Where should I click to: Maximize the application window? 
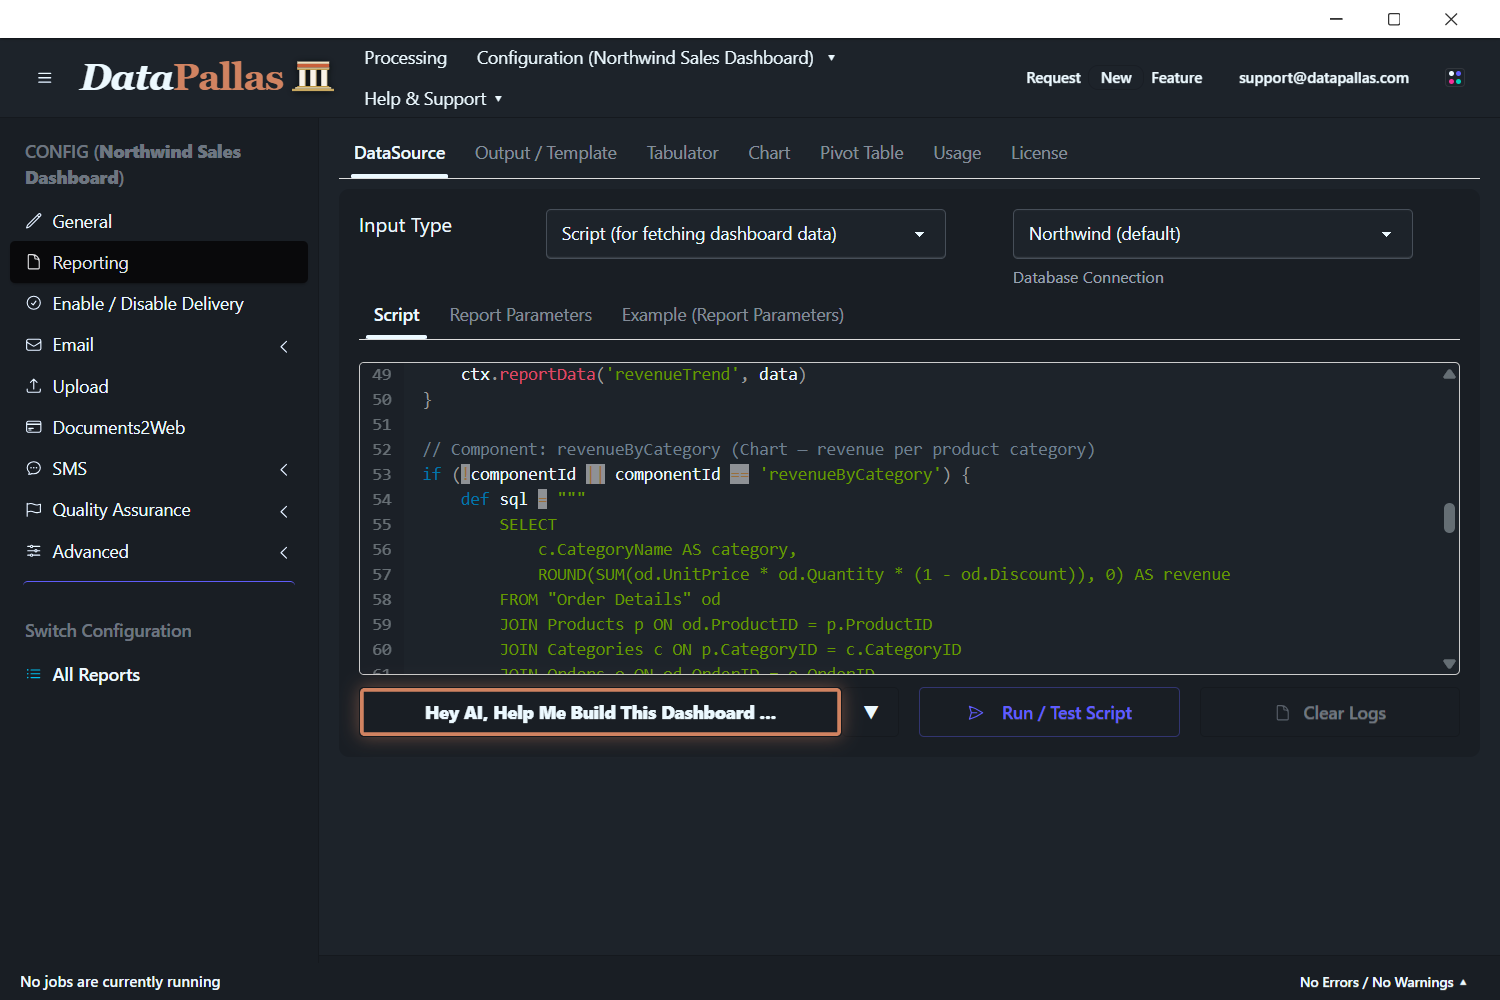1394,19
